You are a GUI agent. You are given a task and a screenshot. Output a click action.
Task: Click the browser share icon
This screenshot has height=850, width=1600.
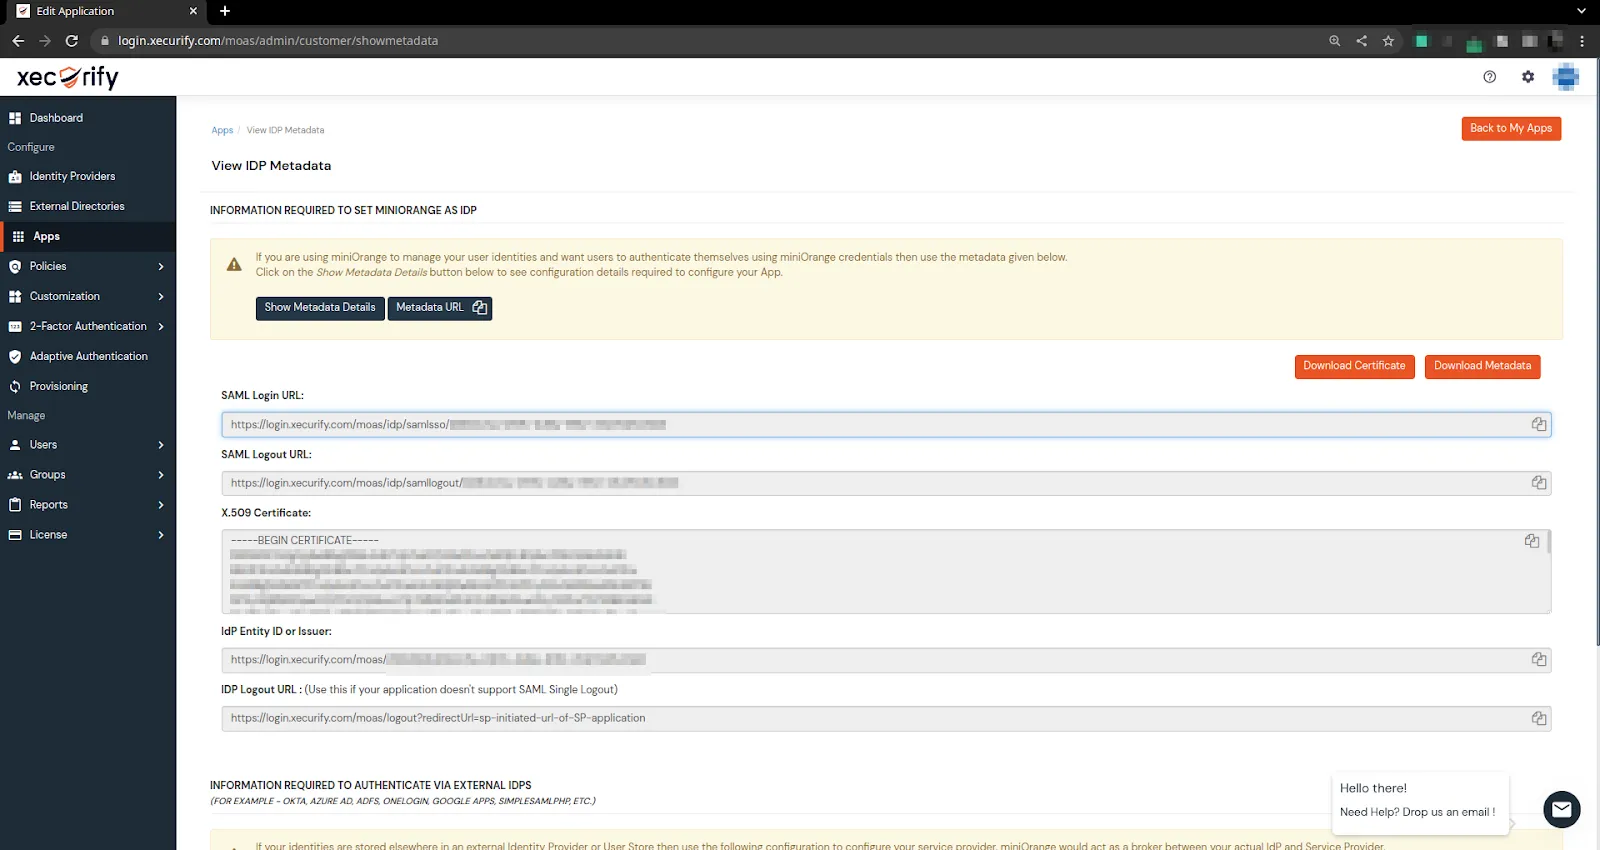click(1361, 41)
